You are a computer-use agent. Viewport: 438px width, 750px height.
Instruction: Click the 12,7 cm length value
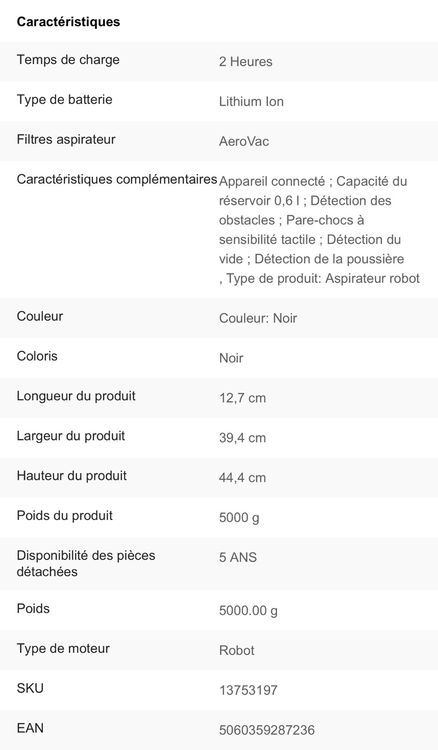(242, 398)
